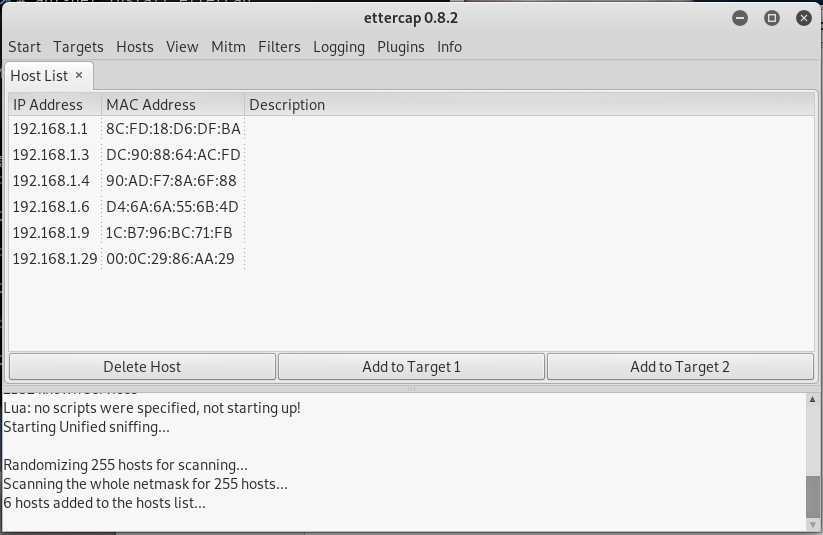
Task: Close the ettercap window
Action: 804,18
